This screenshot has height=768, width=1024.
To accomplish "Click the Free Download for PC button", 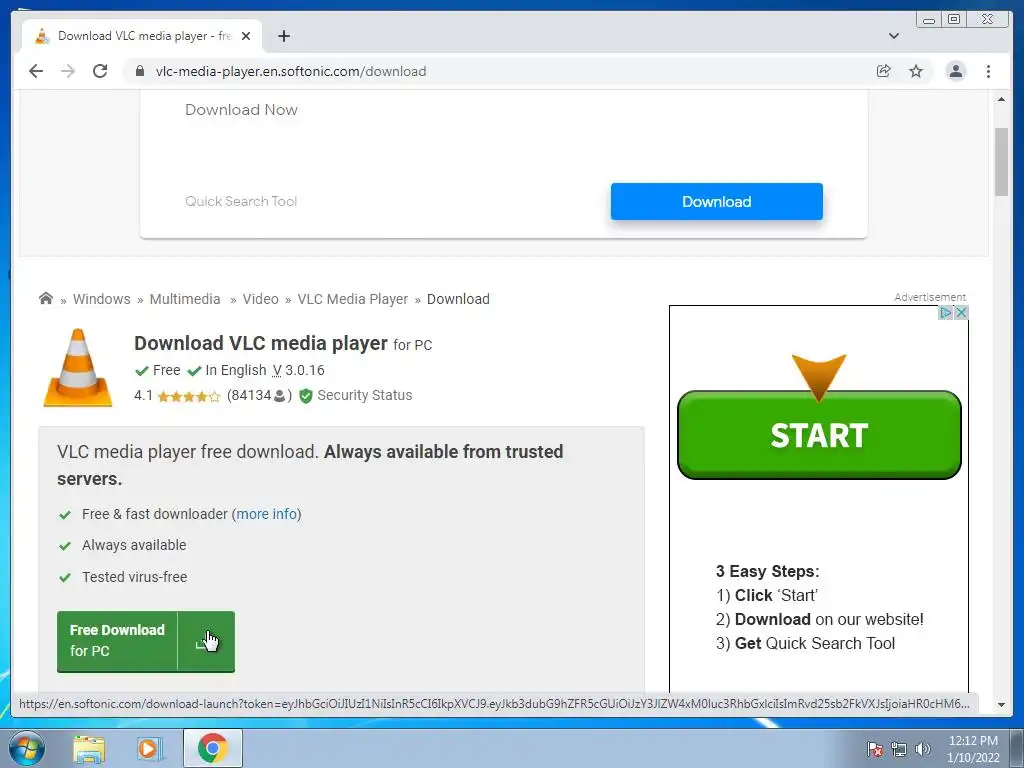I will (146, 641).
